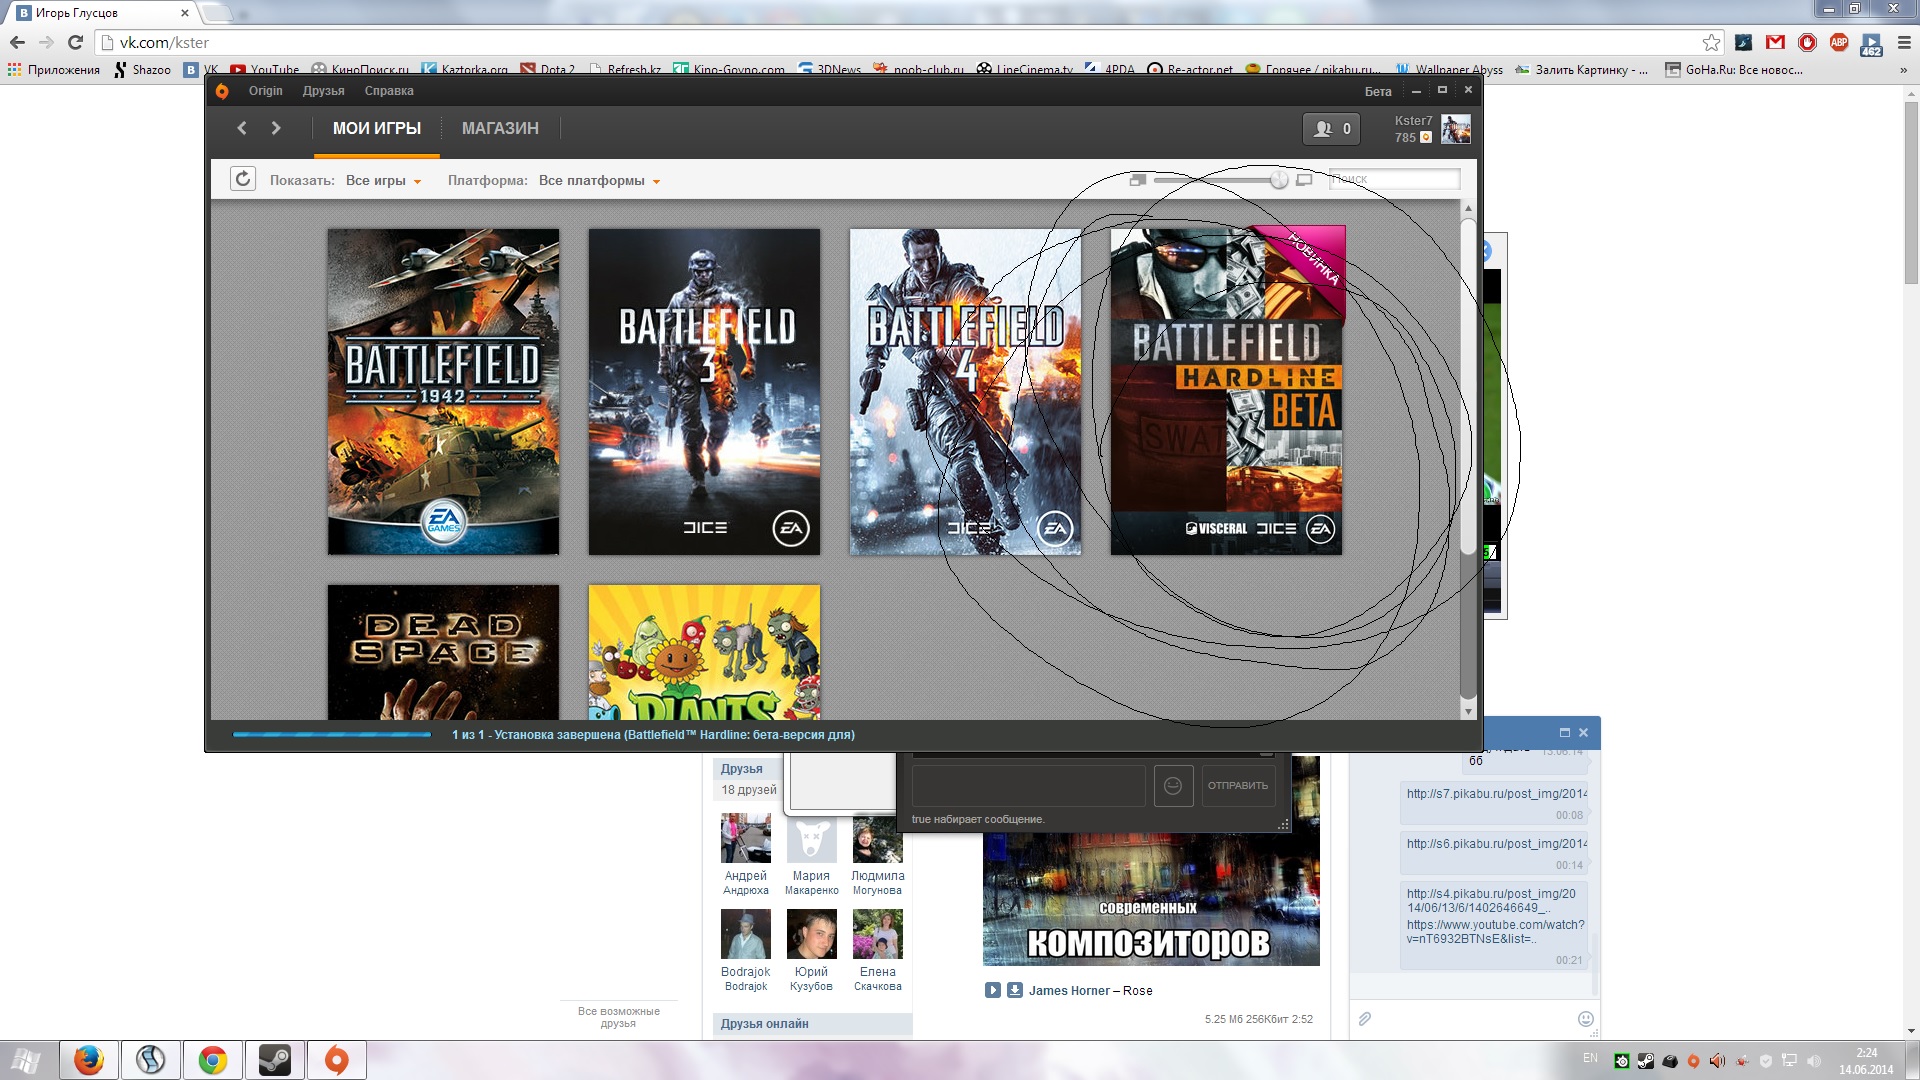Select the Plants vs. Zombies game cover

(704, 652)
